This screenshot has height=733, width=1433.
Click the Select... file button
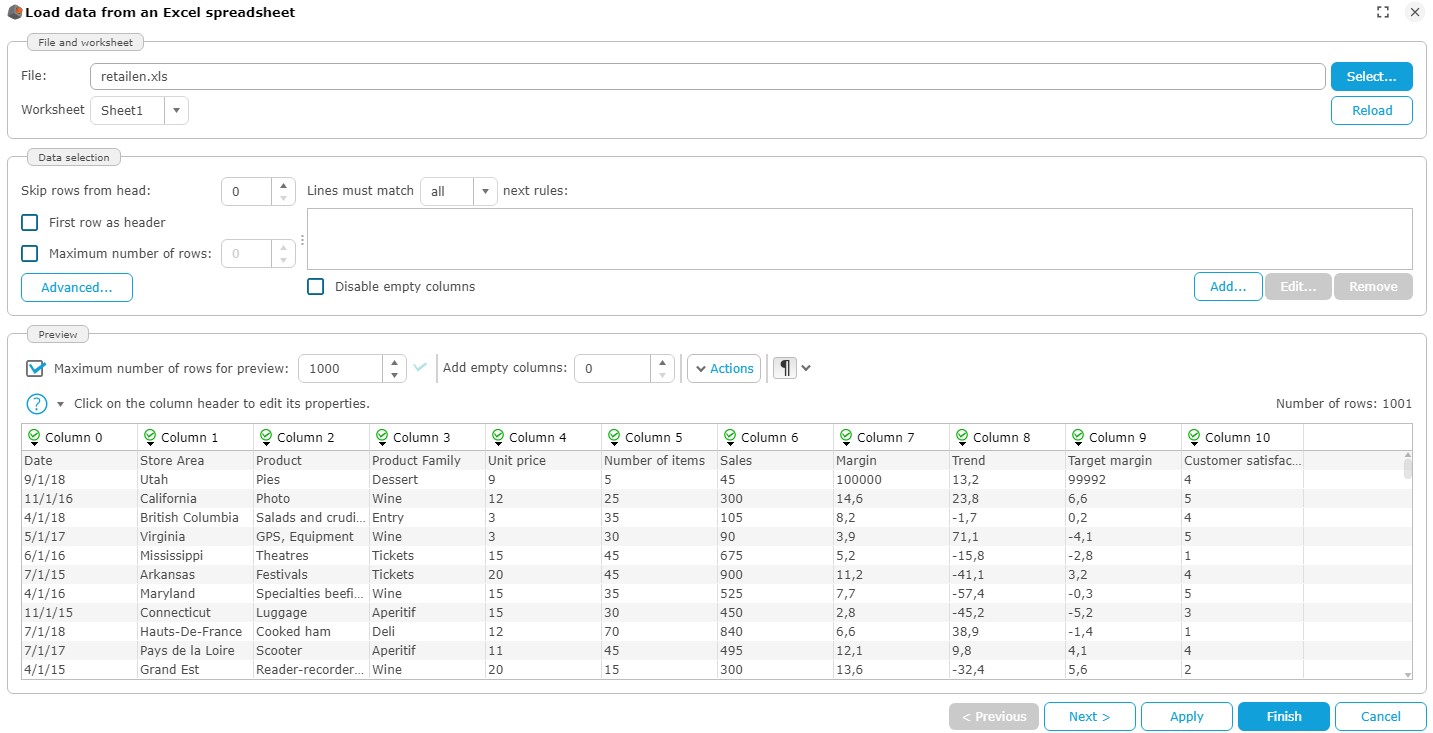[1370, 77]
